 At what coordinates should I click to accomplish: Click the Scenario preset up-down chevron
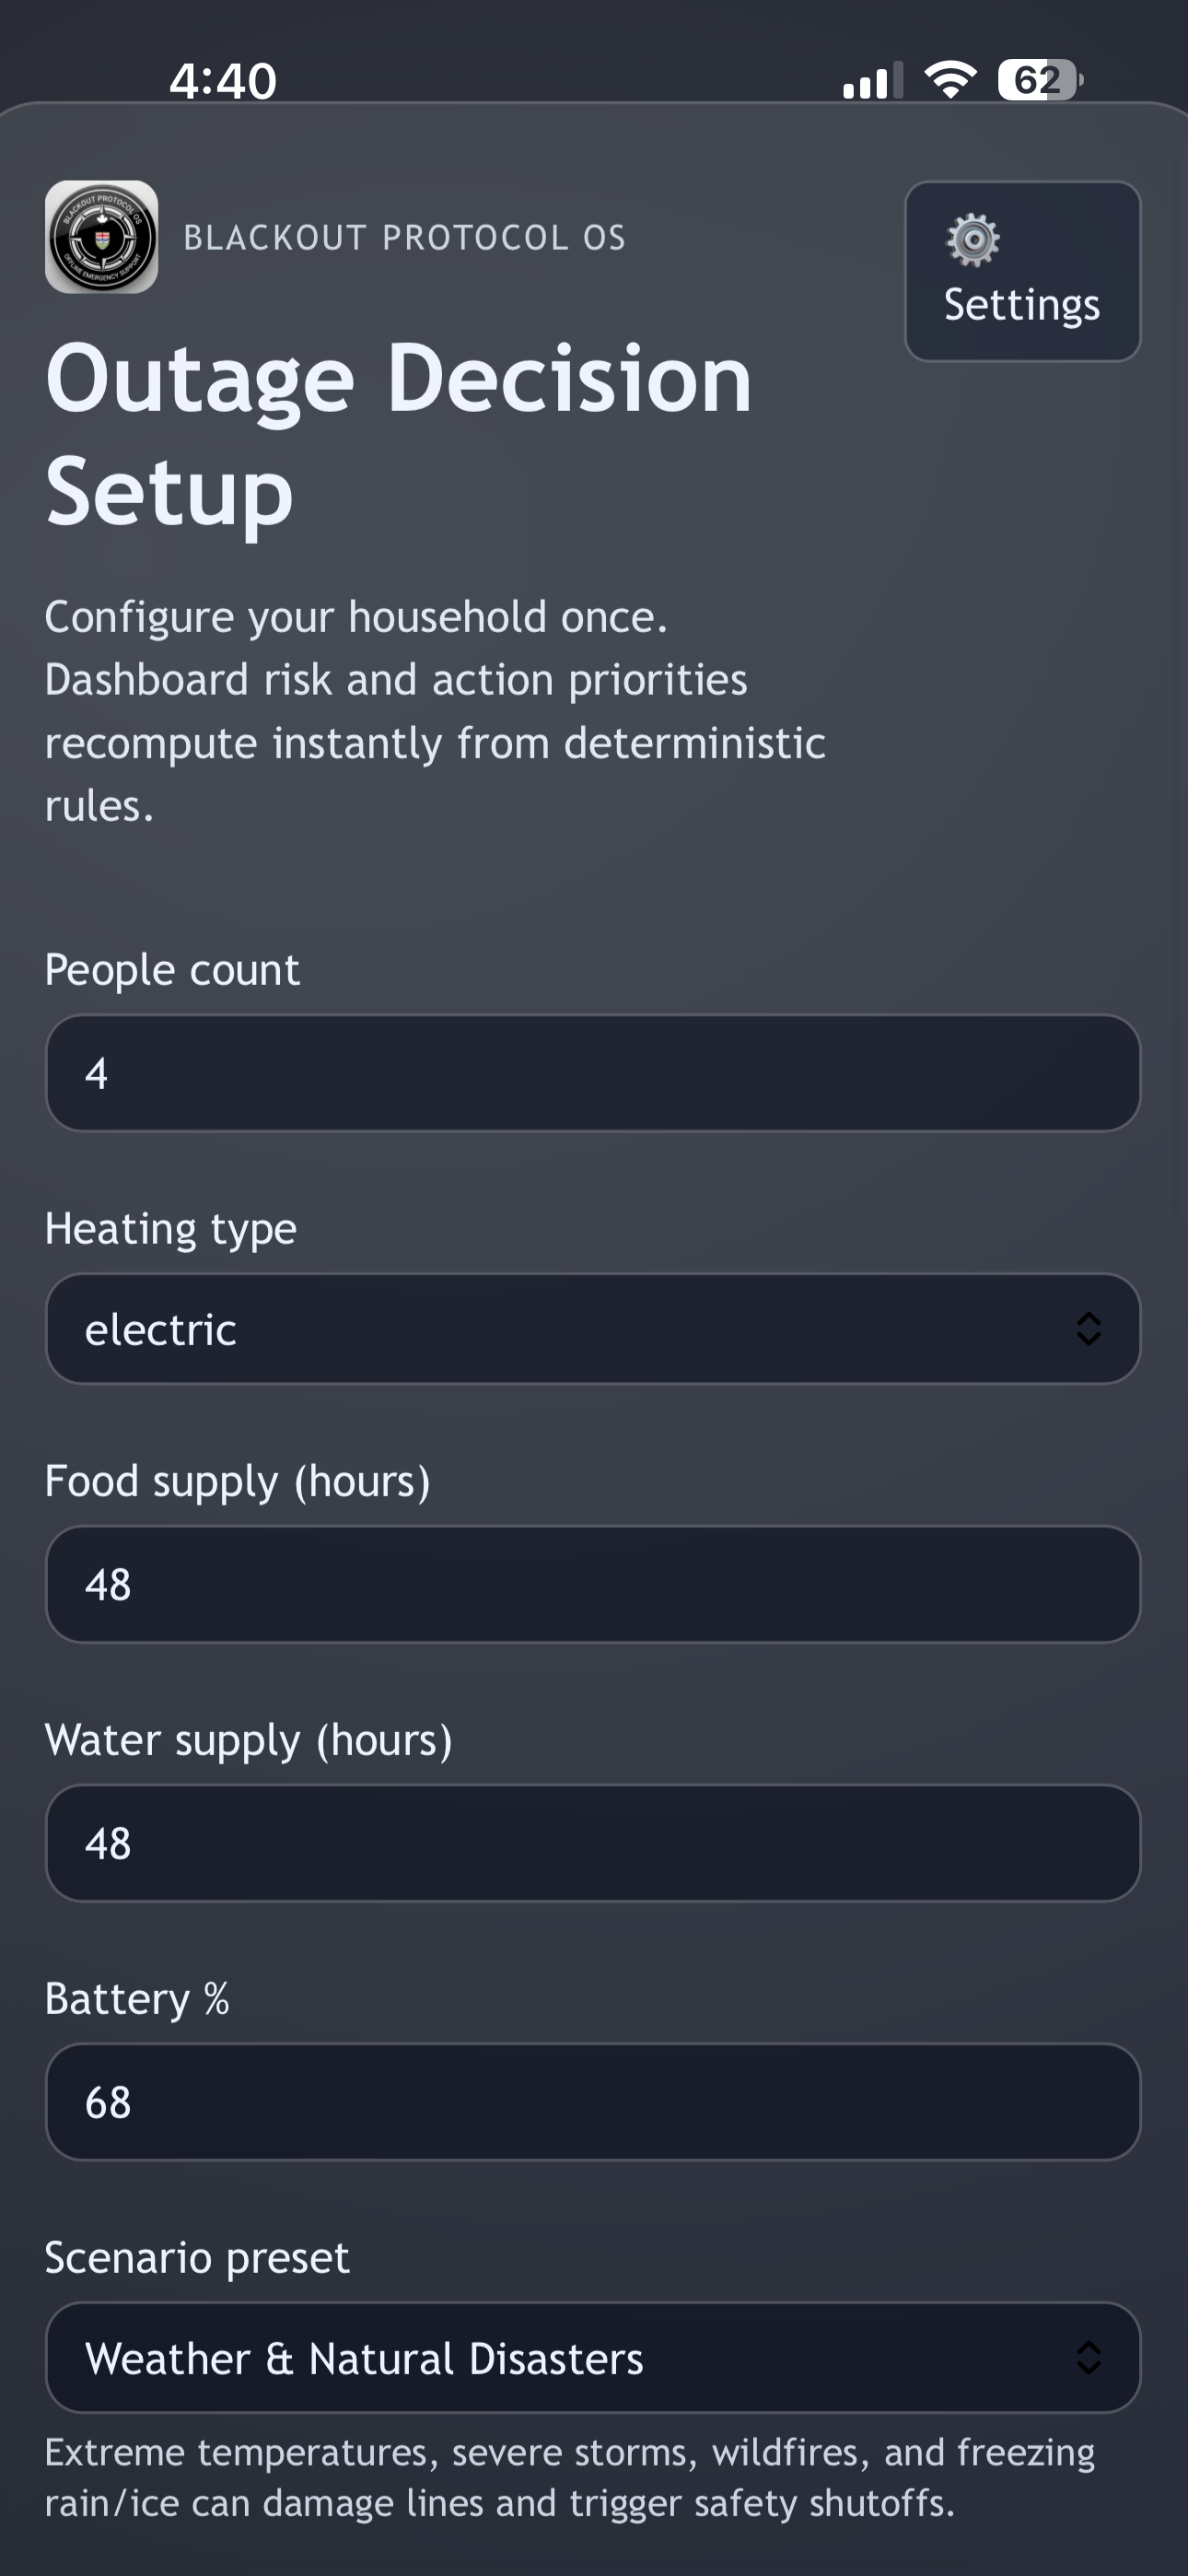1088,2358
